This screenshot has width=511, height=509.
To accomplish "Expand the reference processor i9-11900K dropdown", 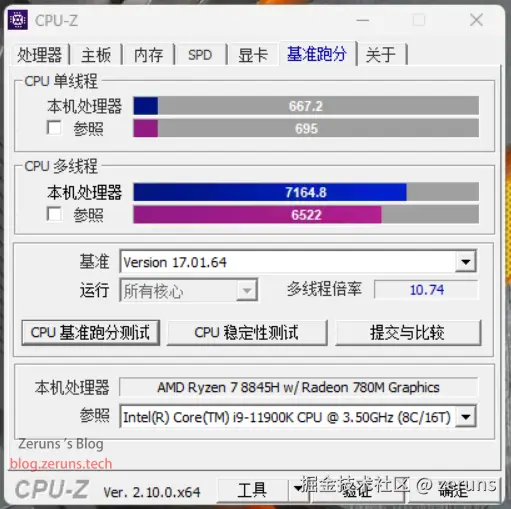I will click(466, 416).
